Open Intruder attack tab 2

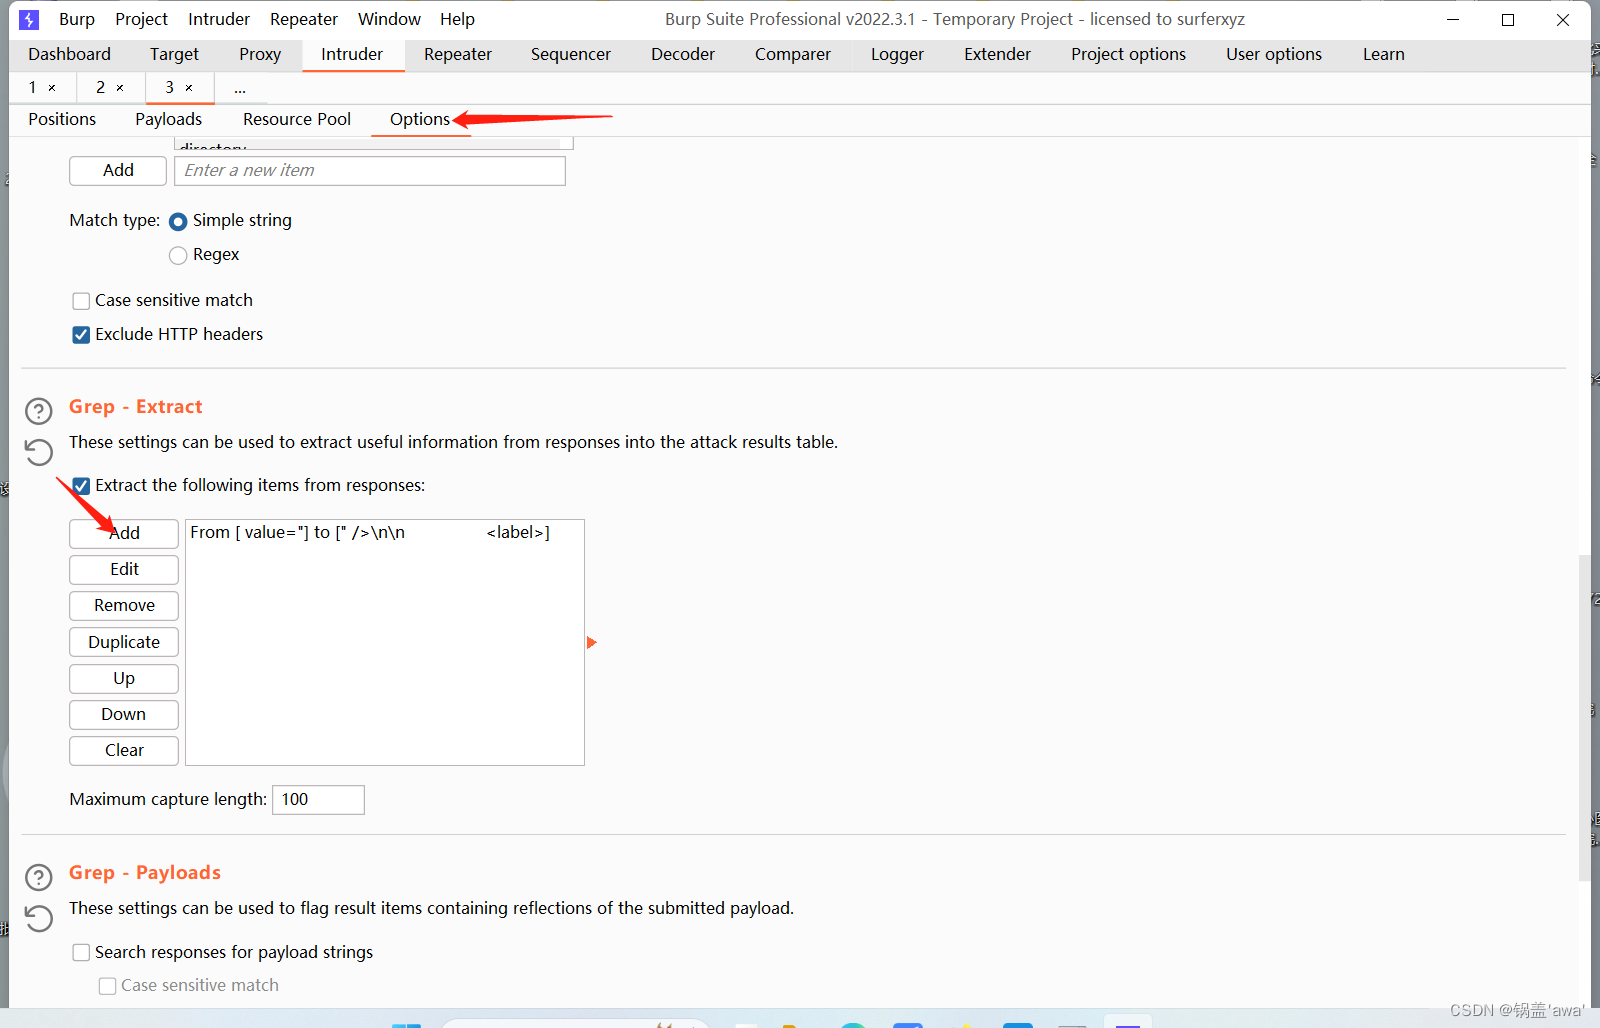100,88
